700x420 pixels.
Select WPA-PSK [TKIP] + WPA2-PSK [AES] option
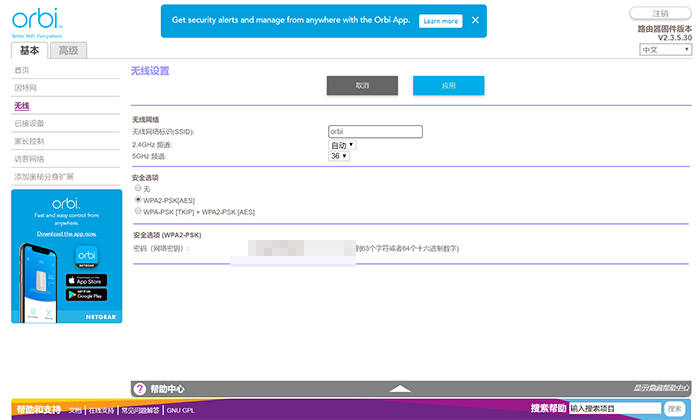(138, 211)
